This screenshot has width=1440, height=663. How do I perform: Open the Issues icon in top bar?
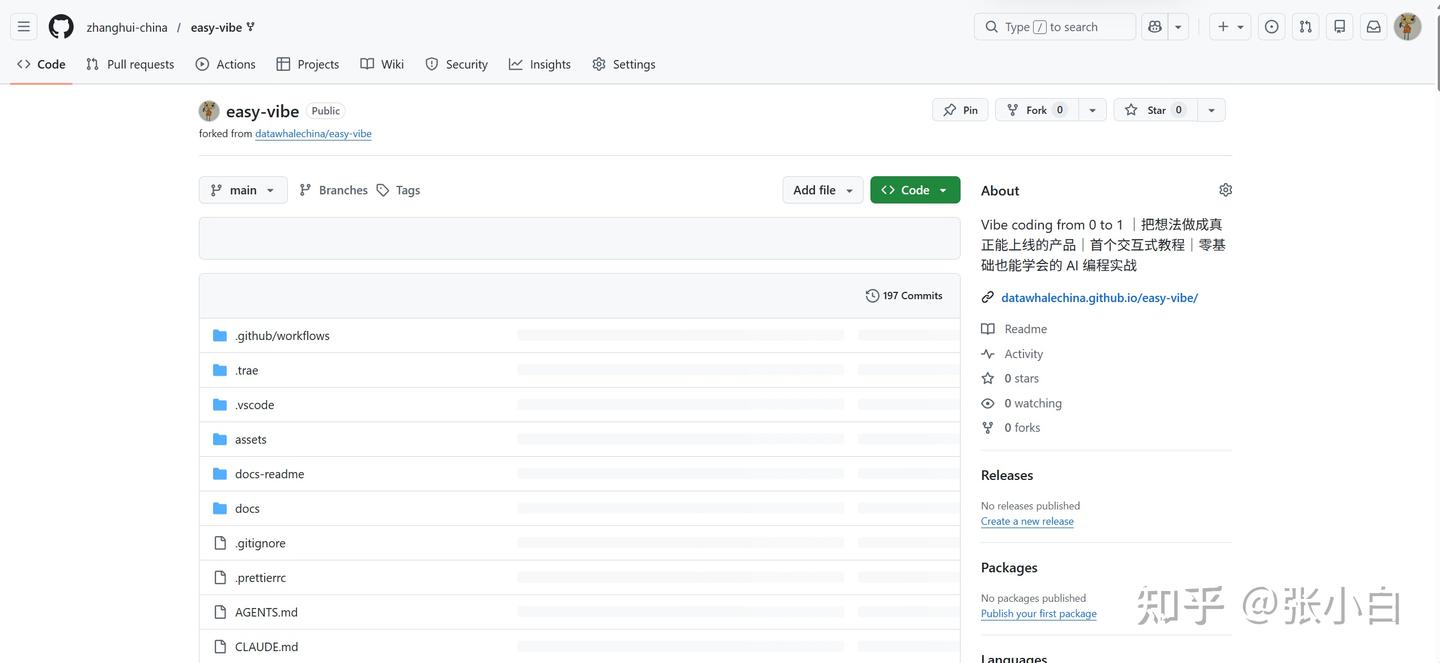pyautogui.click(x=1271, y=27)
